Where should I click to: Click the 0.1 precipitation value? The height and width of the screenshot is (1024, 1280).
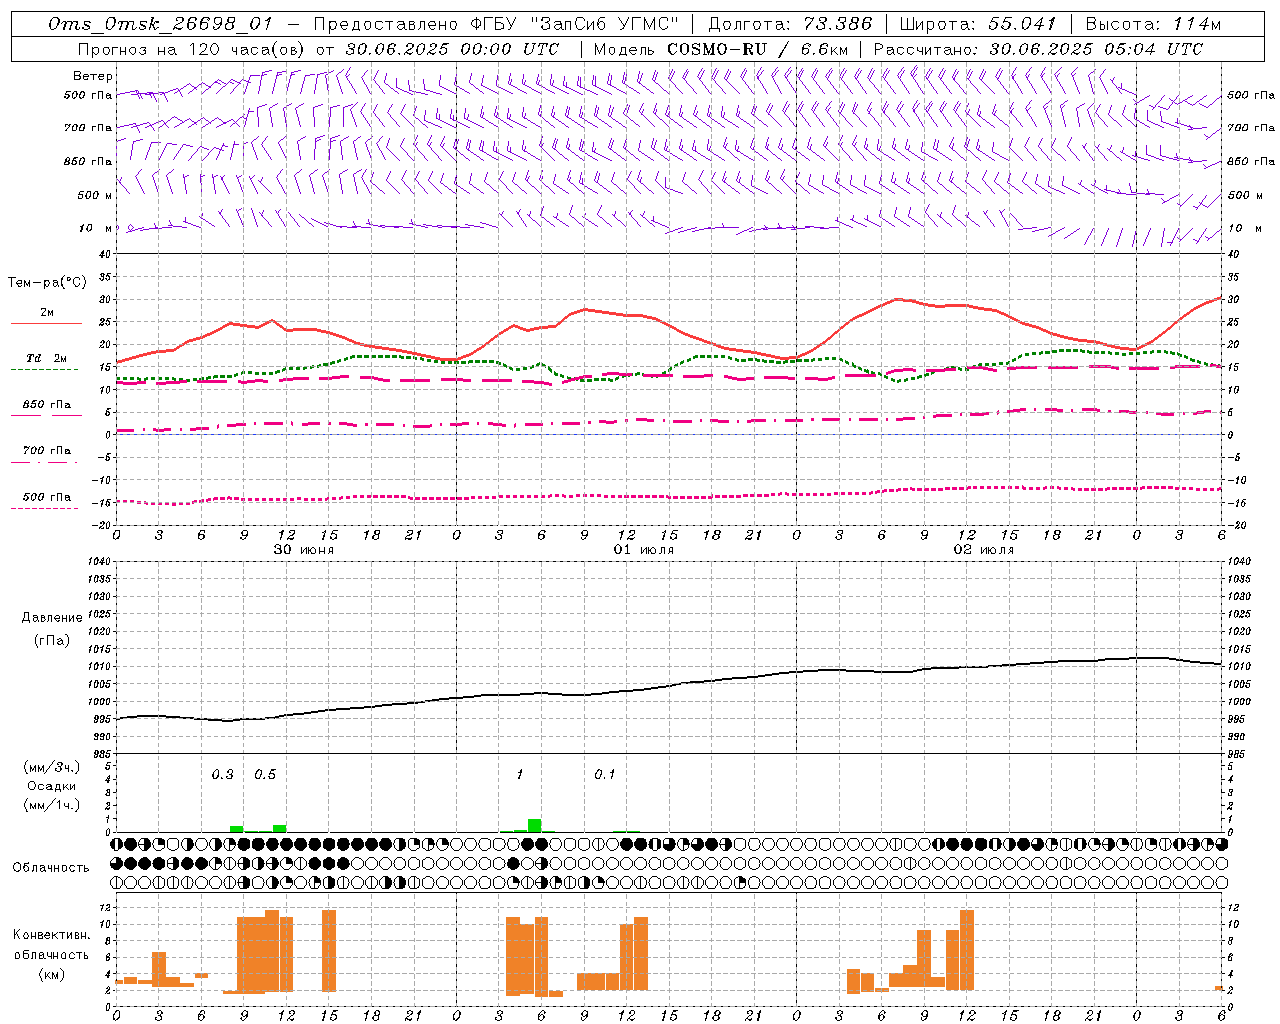point(605,775)
